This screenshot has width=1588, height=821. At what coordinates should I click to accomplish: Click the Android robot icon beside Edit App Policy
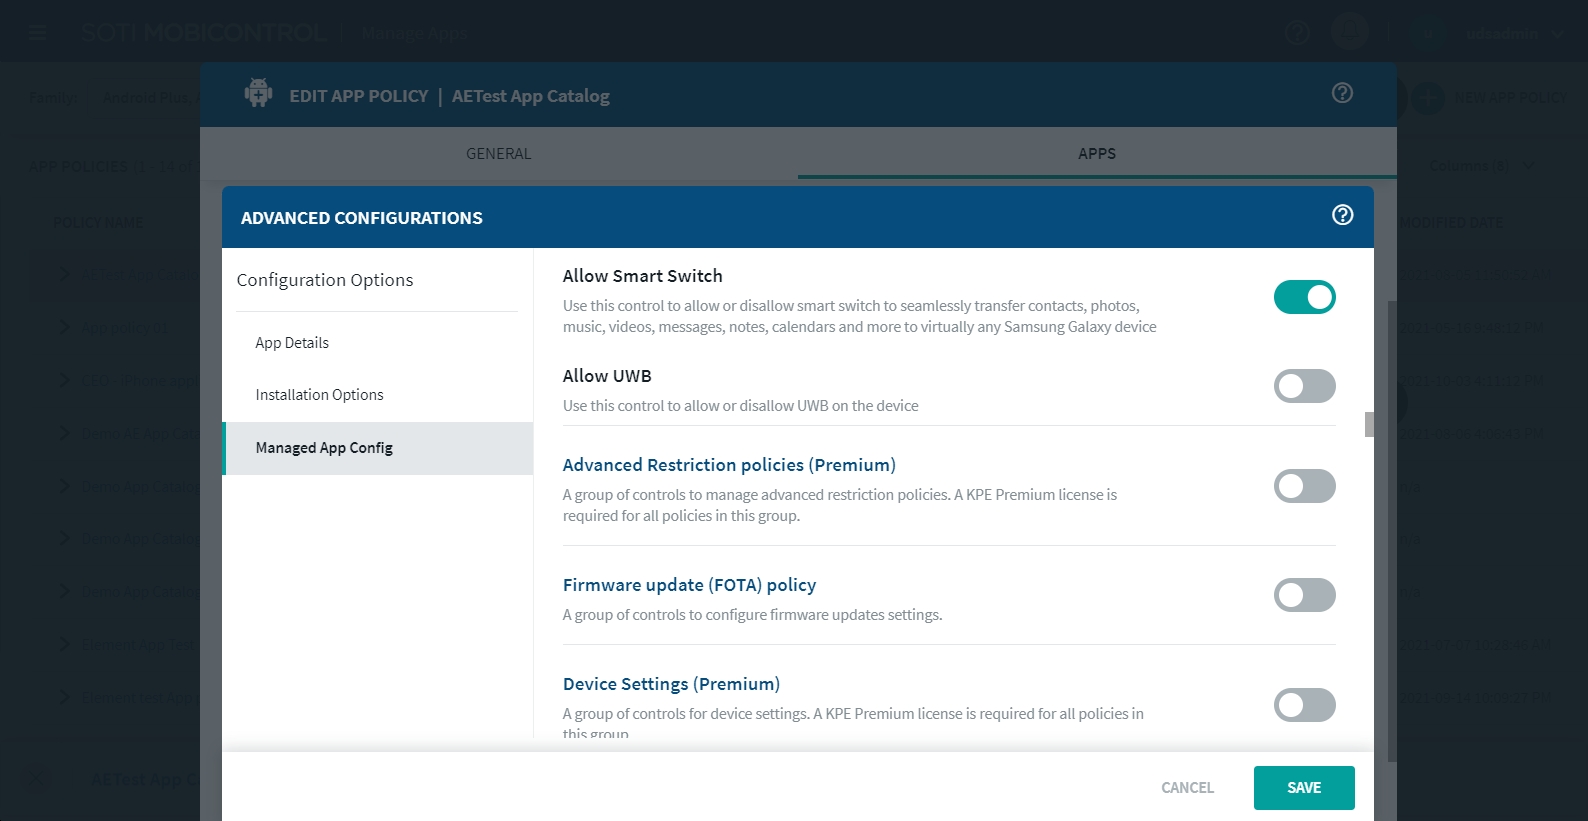(258, 94)
